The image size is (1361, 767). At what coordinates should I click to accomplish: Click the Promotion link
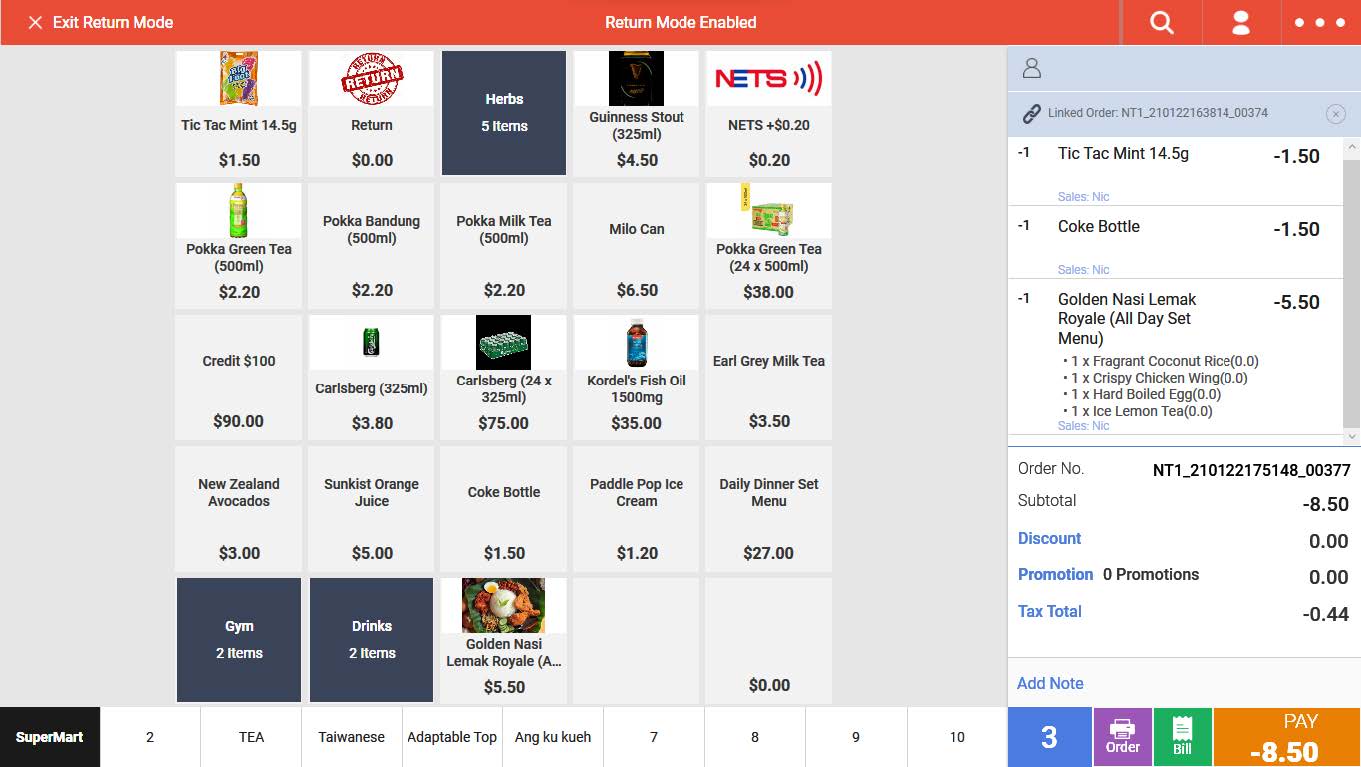[1055, 574]
